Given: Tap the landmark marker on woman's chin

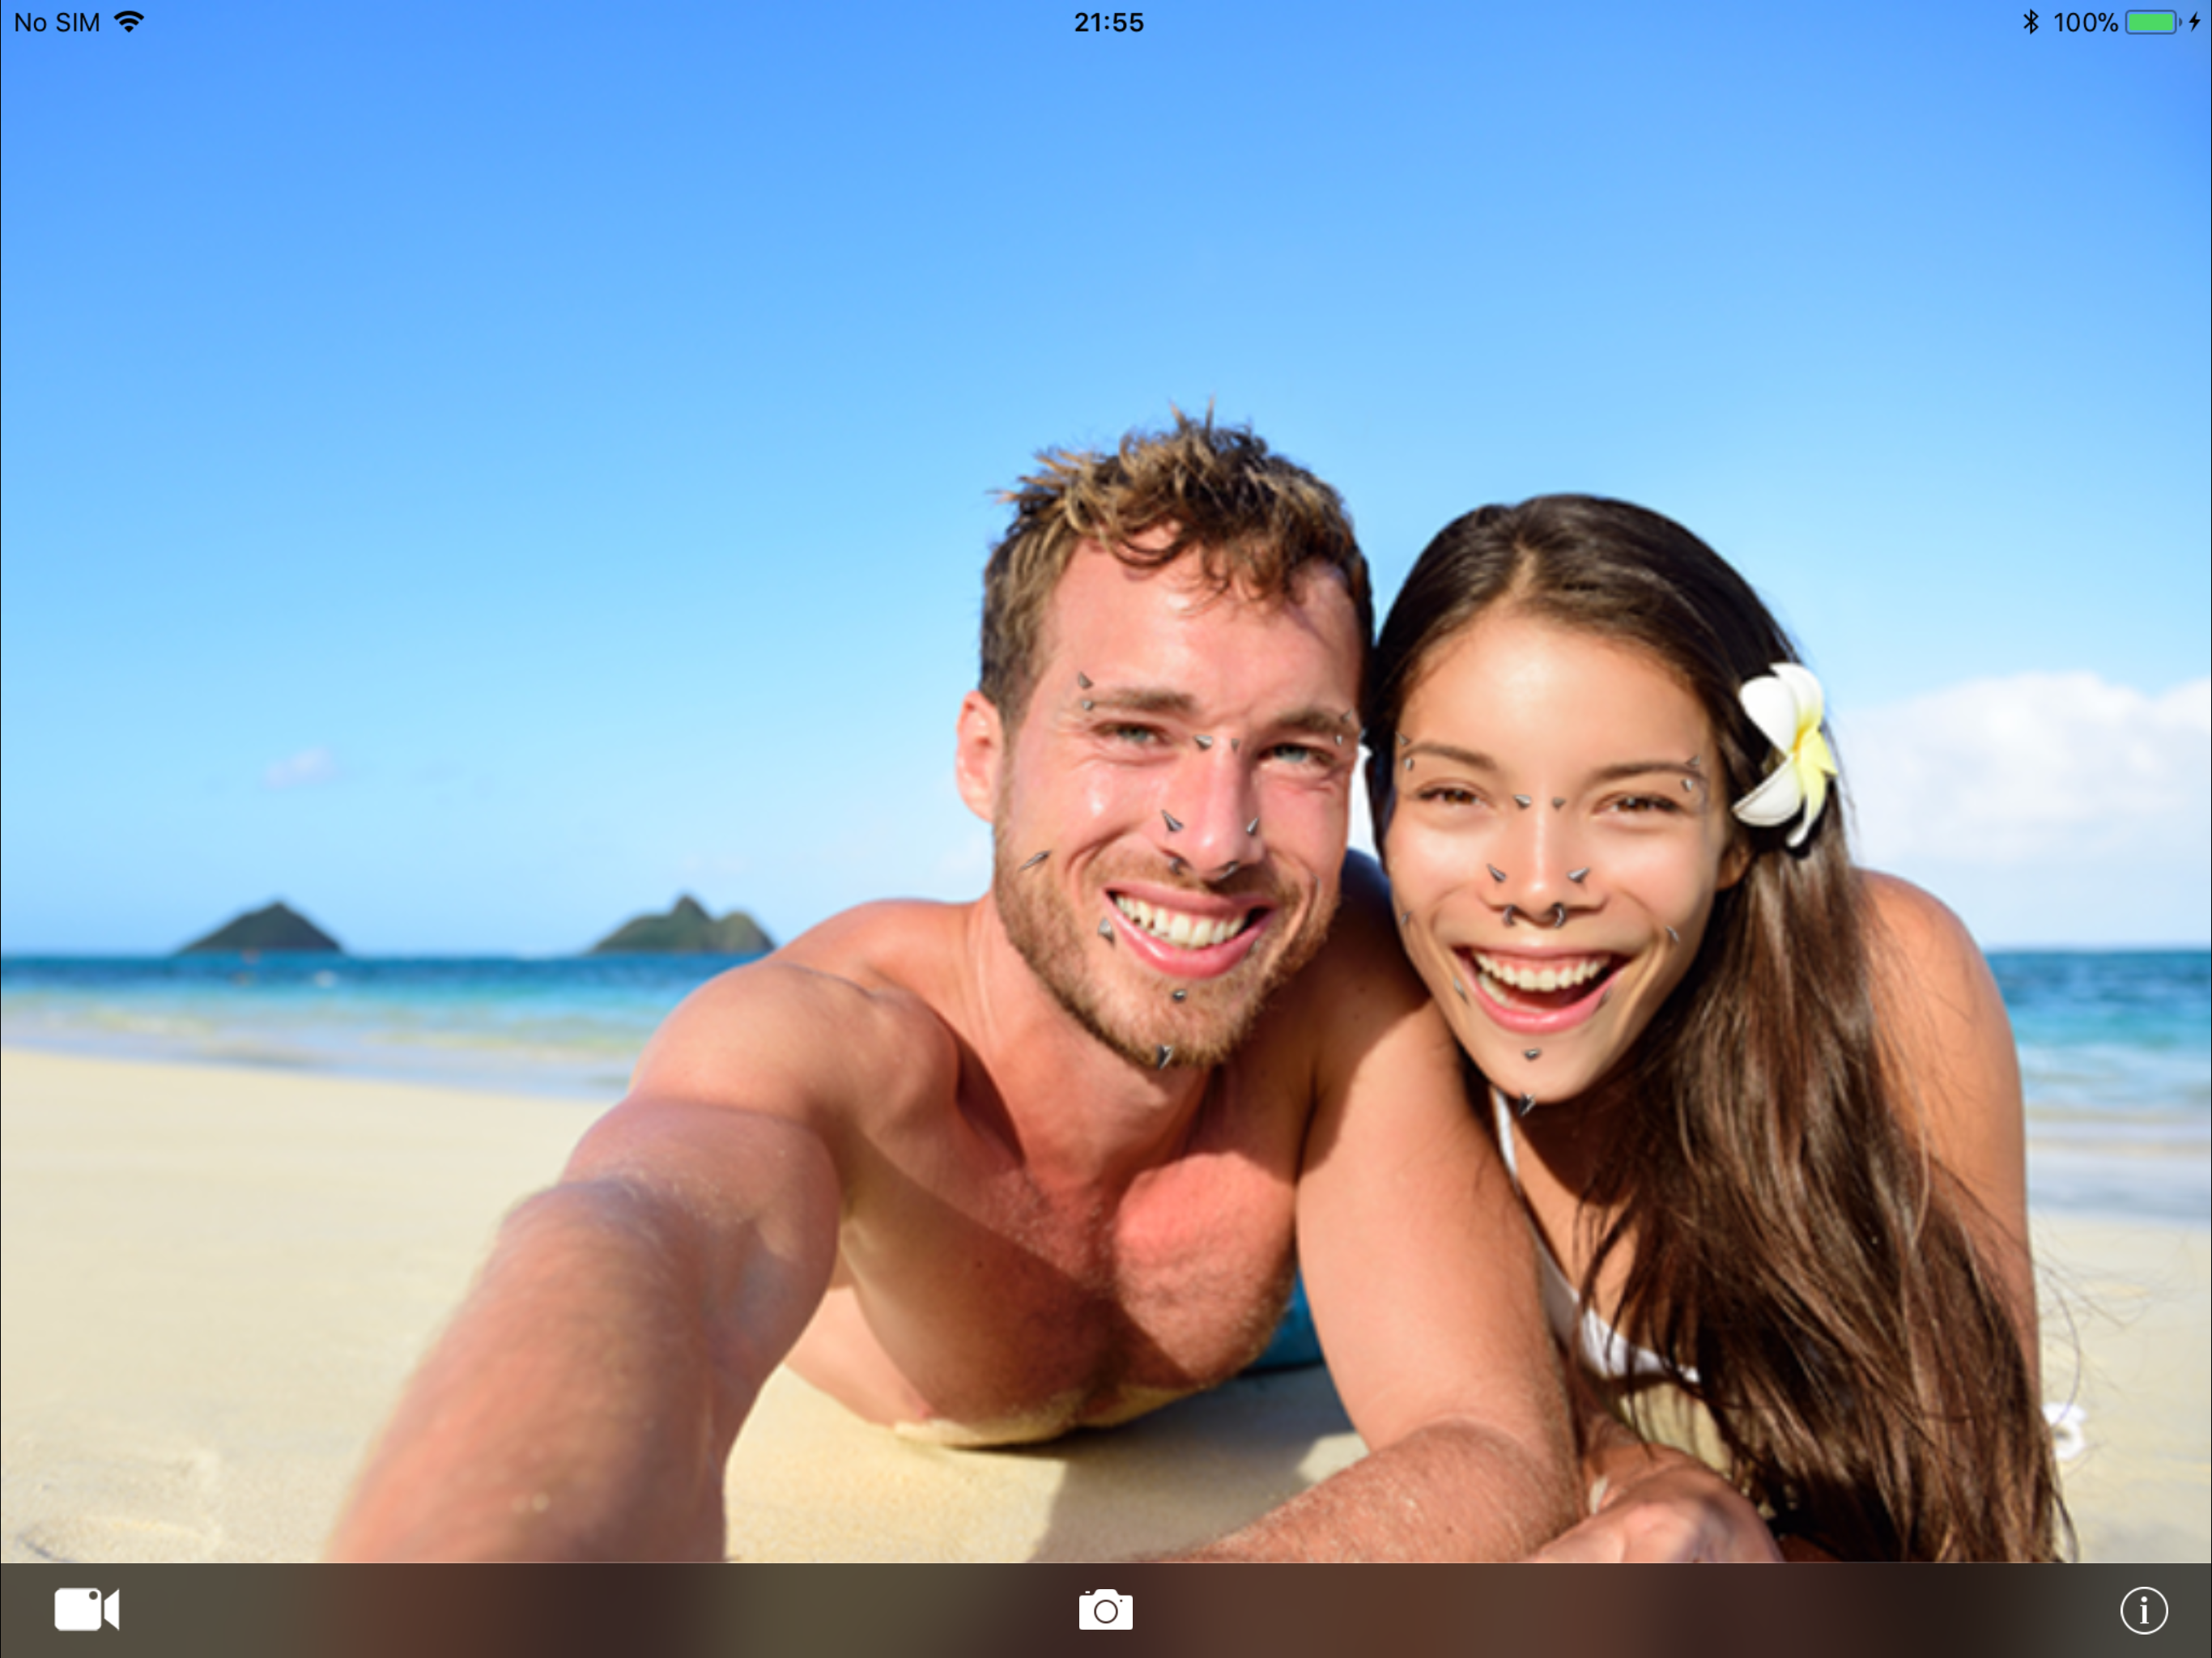Looking at the screenshot, I should 1526,1104.
